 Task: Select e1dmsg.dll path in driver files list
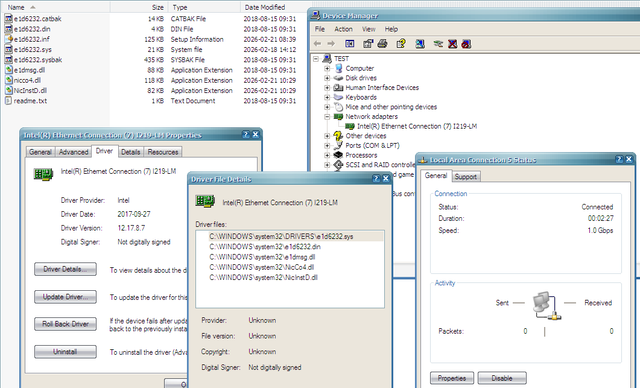[262, 257]
